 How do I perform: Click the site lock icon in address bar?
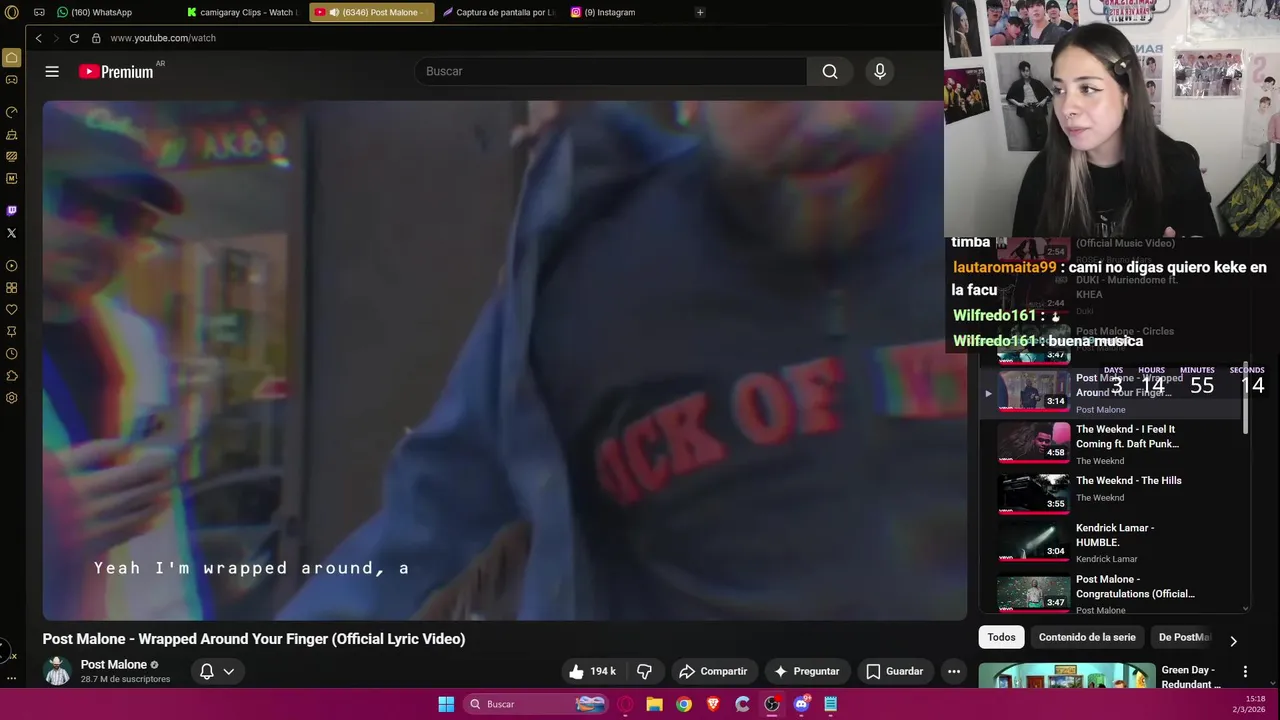point(96,38)
